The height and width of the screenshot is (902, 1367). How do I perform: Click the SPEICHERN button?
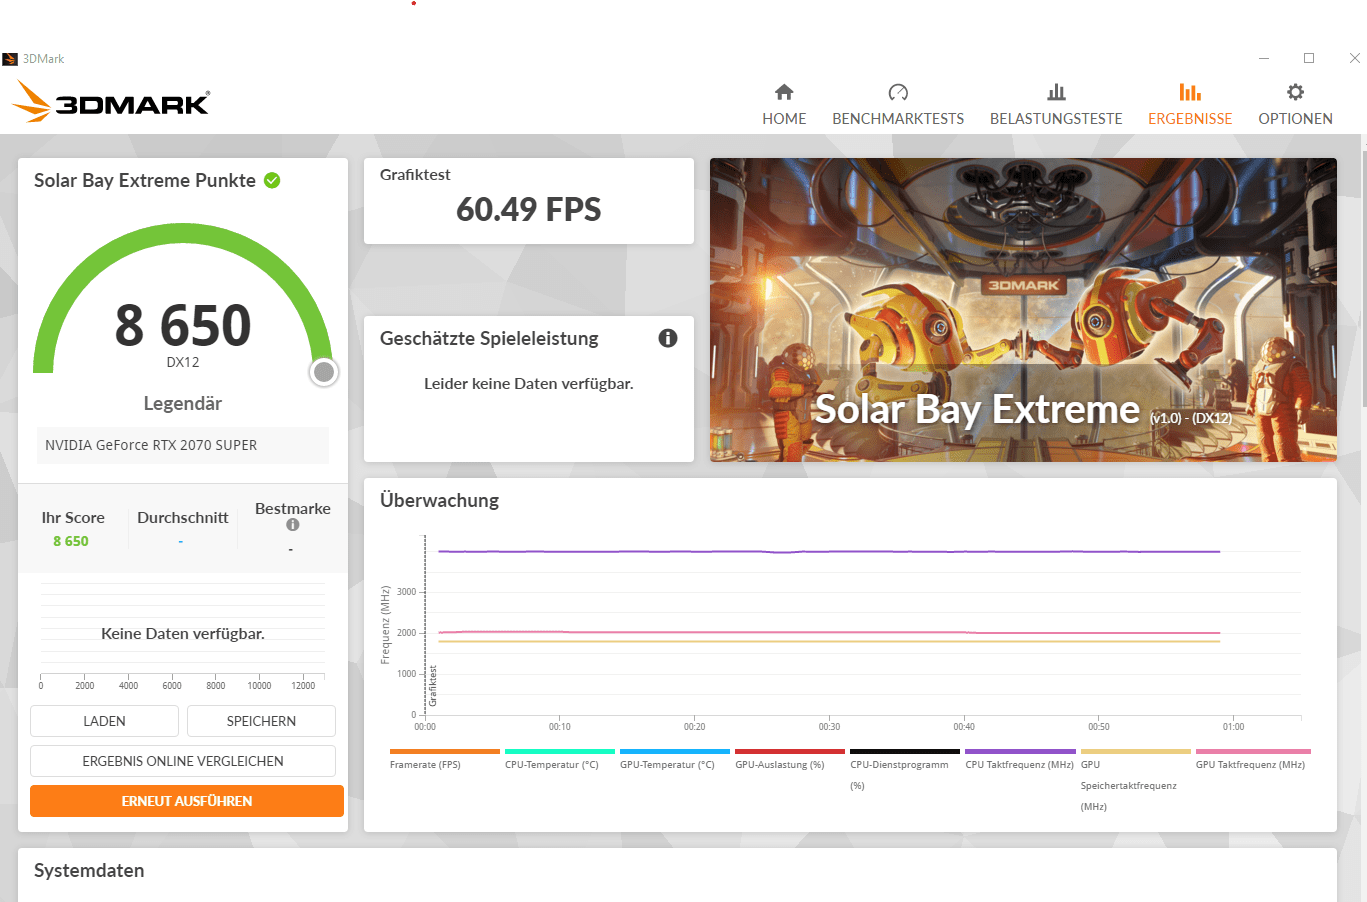pos(261,721)
